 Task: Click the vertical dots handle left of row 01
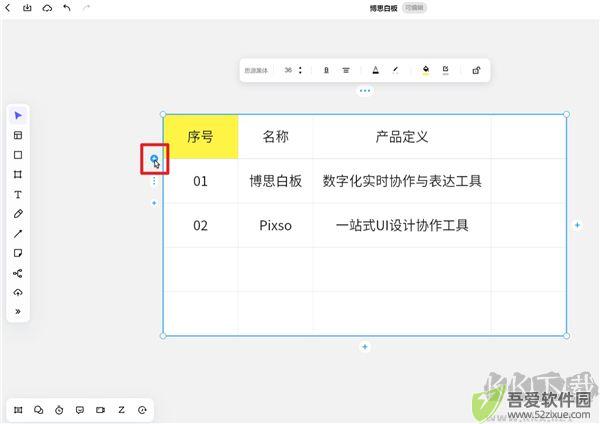click(154, 181)
